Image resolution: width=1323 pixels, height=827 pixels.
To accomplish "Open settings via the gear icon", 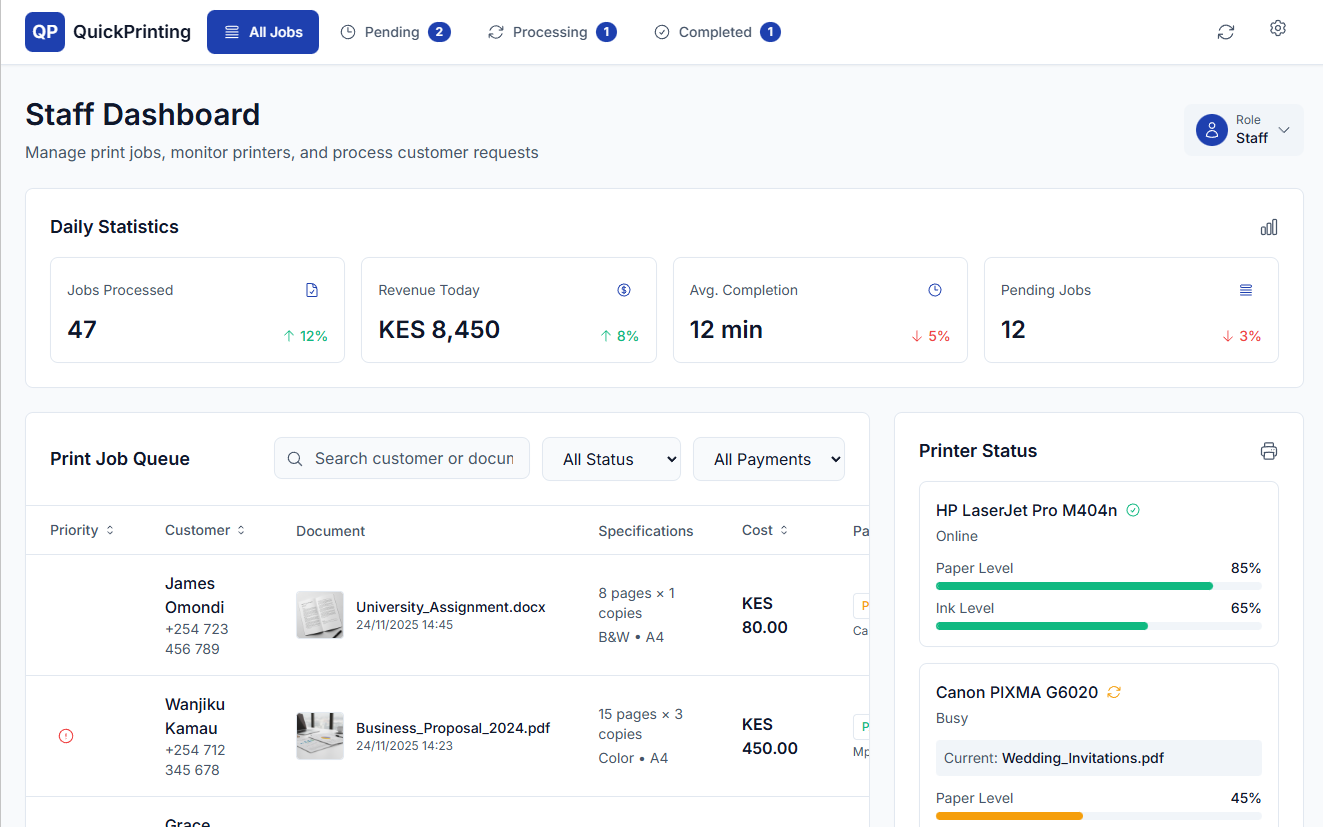I will pos(1277,29).
